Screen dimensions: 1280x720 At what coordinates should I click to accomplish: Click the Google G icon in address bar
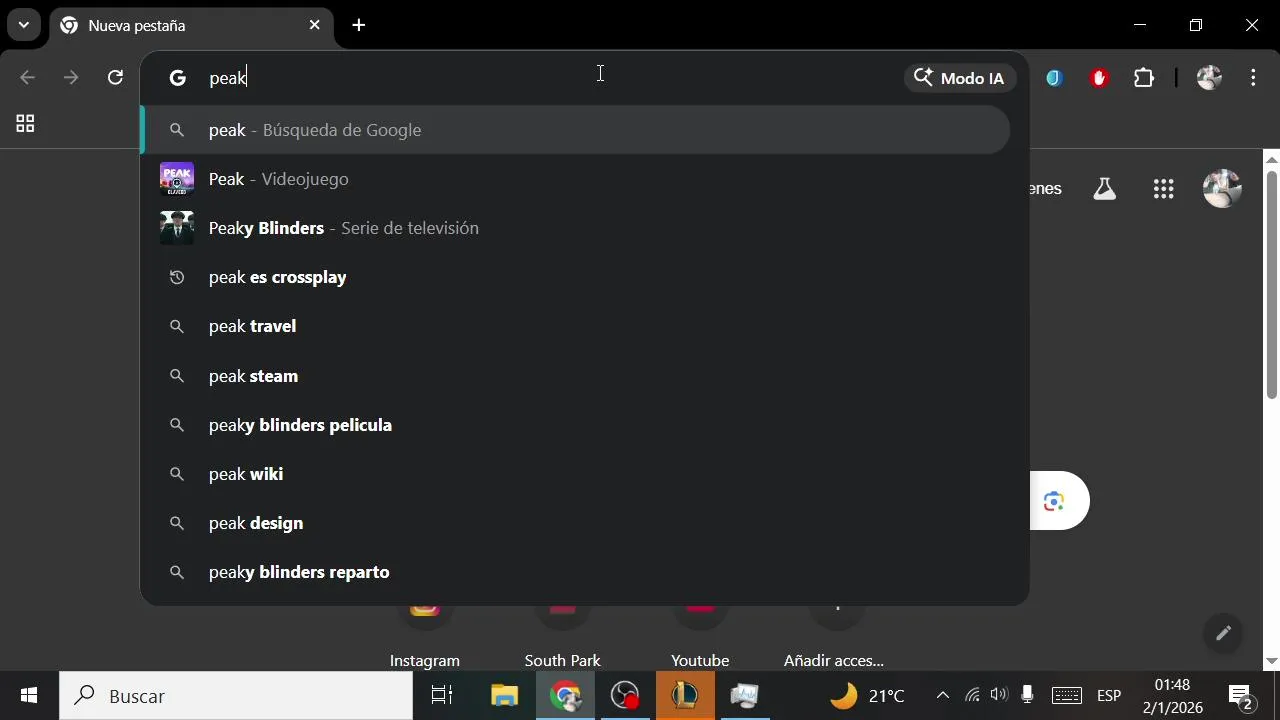tap(178, 78)
